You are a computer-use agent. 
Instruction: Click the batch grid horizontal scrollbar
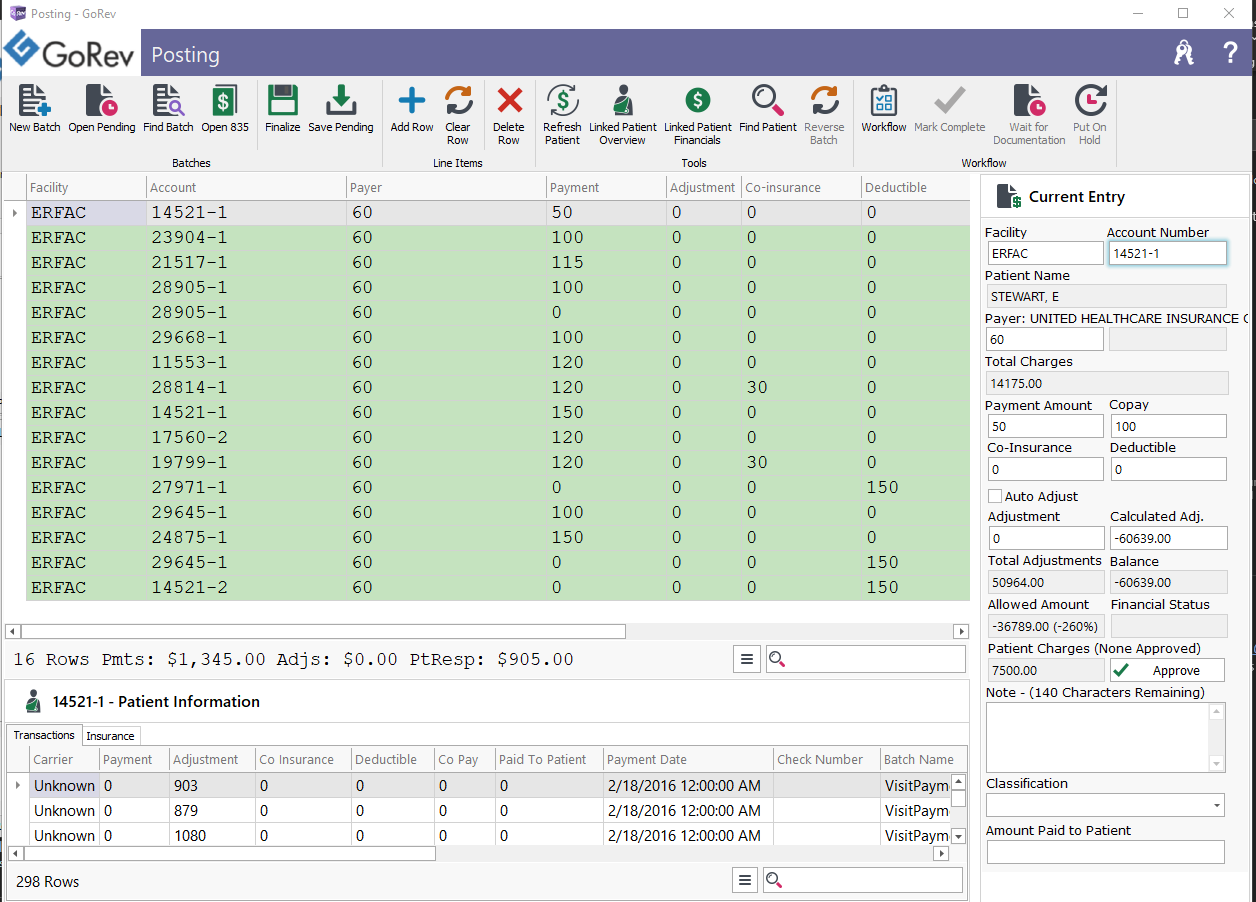pyautogui.click(x=321, y=631)
